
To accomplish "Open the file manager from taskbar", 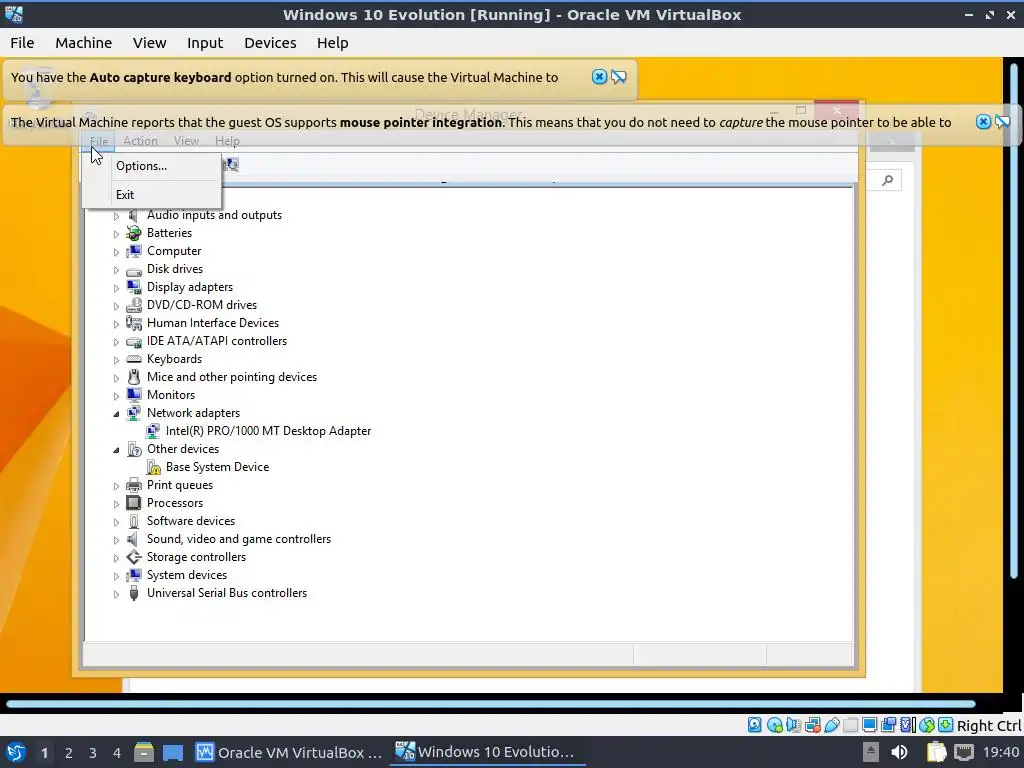I will tap(144, 752).
